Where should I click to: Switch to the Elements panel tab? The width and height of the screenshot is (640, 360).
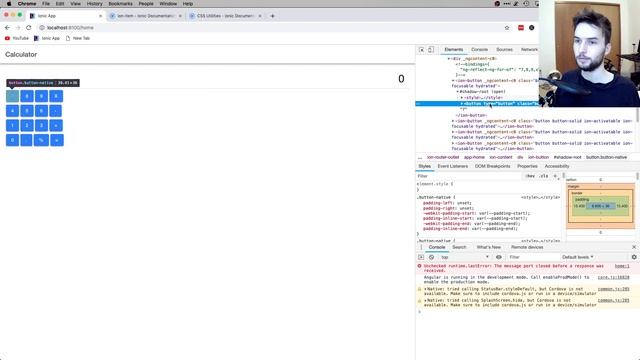tap(453, 50)
